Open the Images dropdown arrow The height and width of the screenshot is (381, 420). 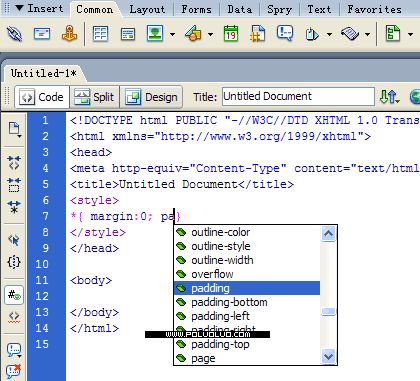(x=172, y=34)
